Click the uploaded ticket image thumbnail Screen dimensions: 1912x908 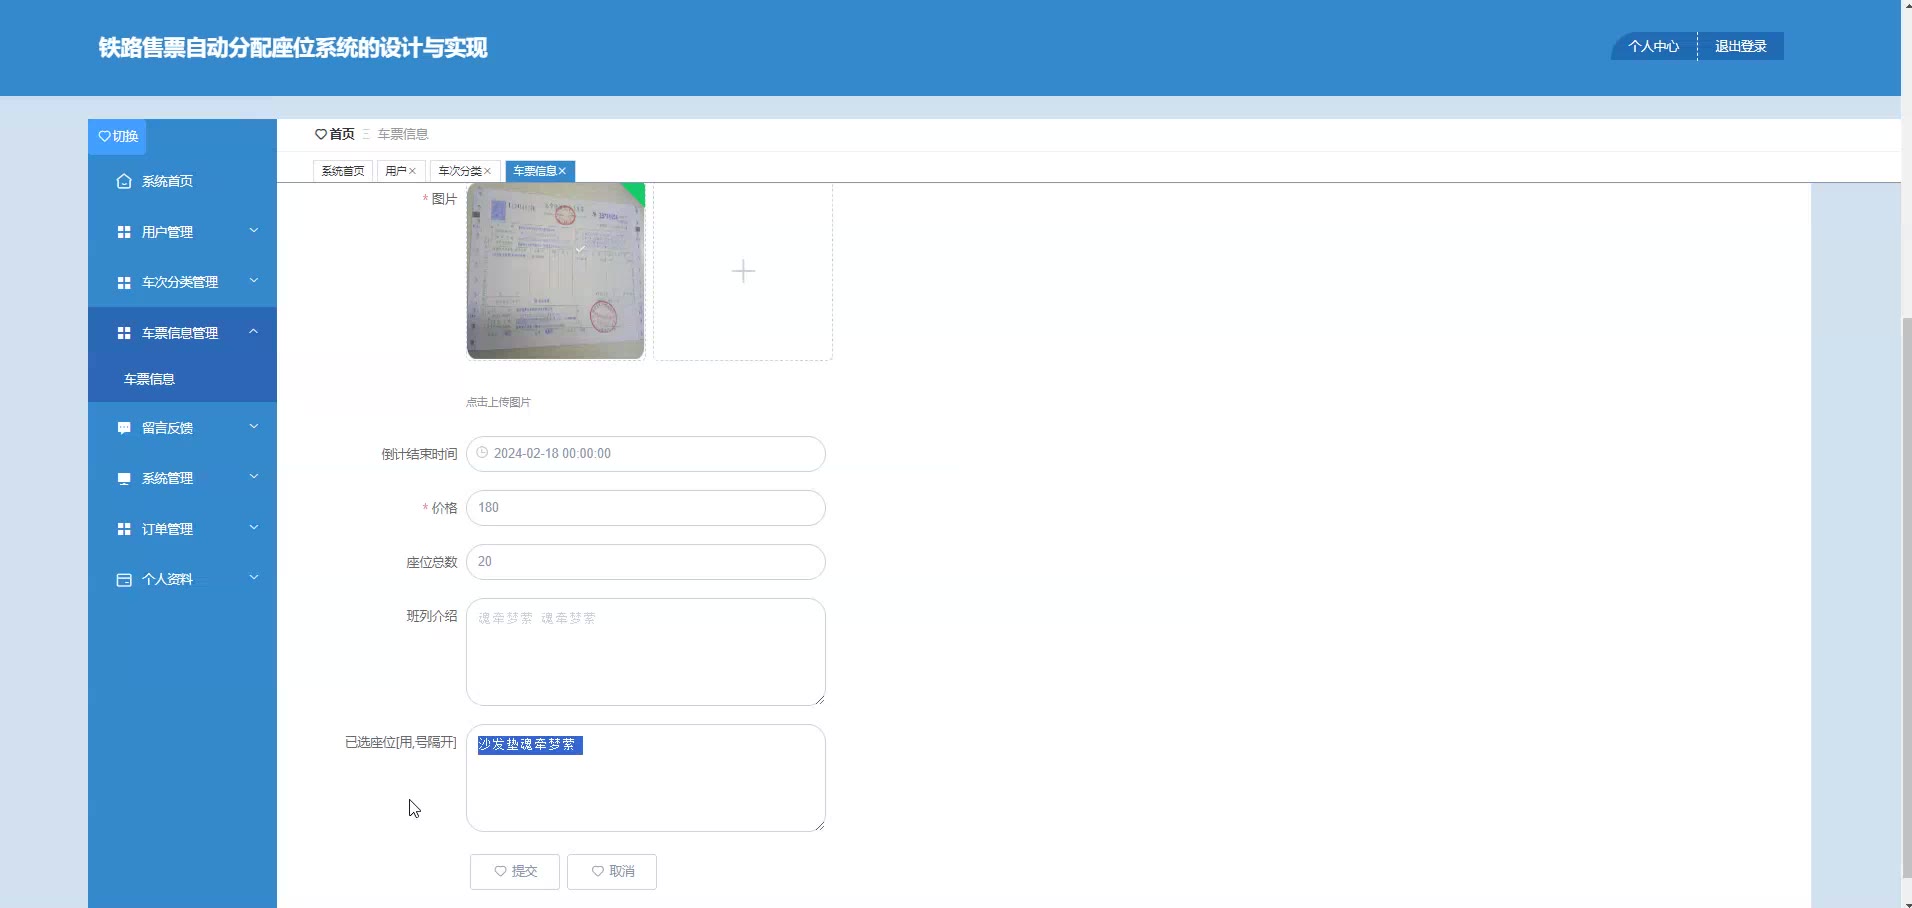coord(556,271)
